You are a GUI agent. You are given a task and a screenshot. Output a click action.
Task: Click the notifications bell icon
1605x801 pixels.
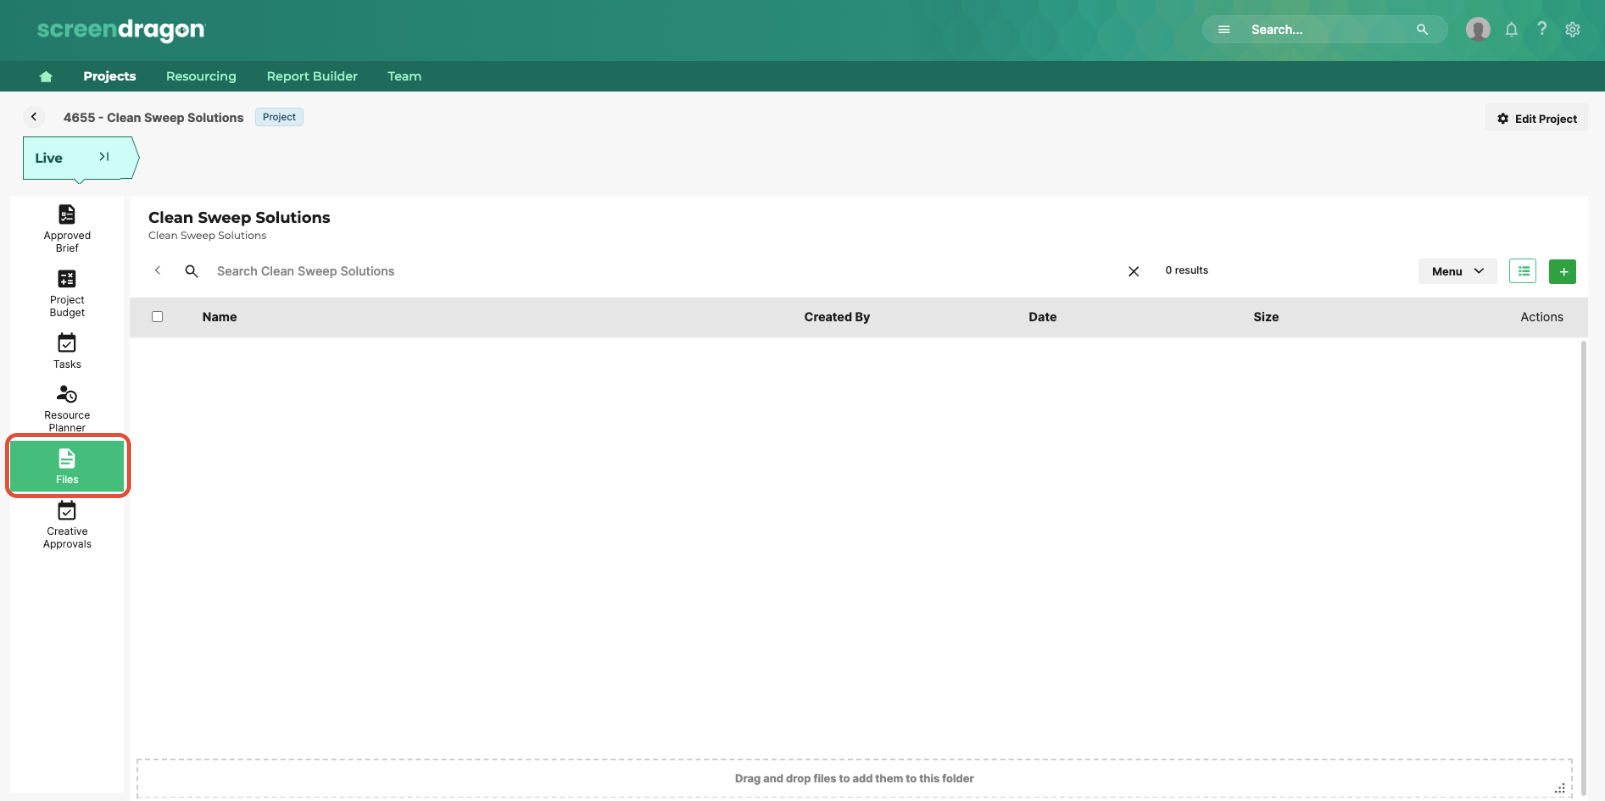(1511, 29)
